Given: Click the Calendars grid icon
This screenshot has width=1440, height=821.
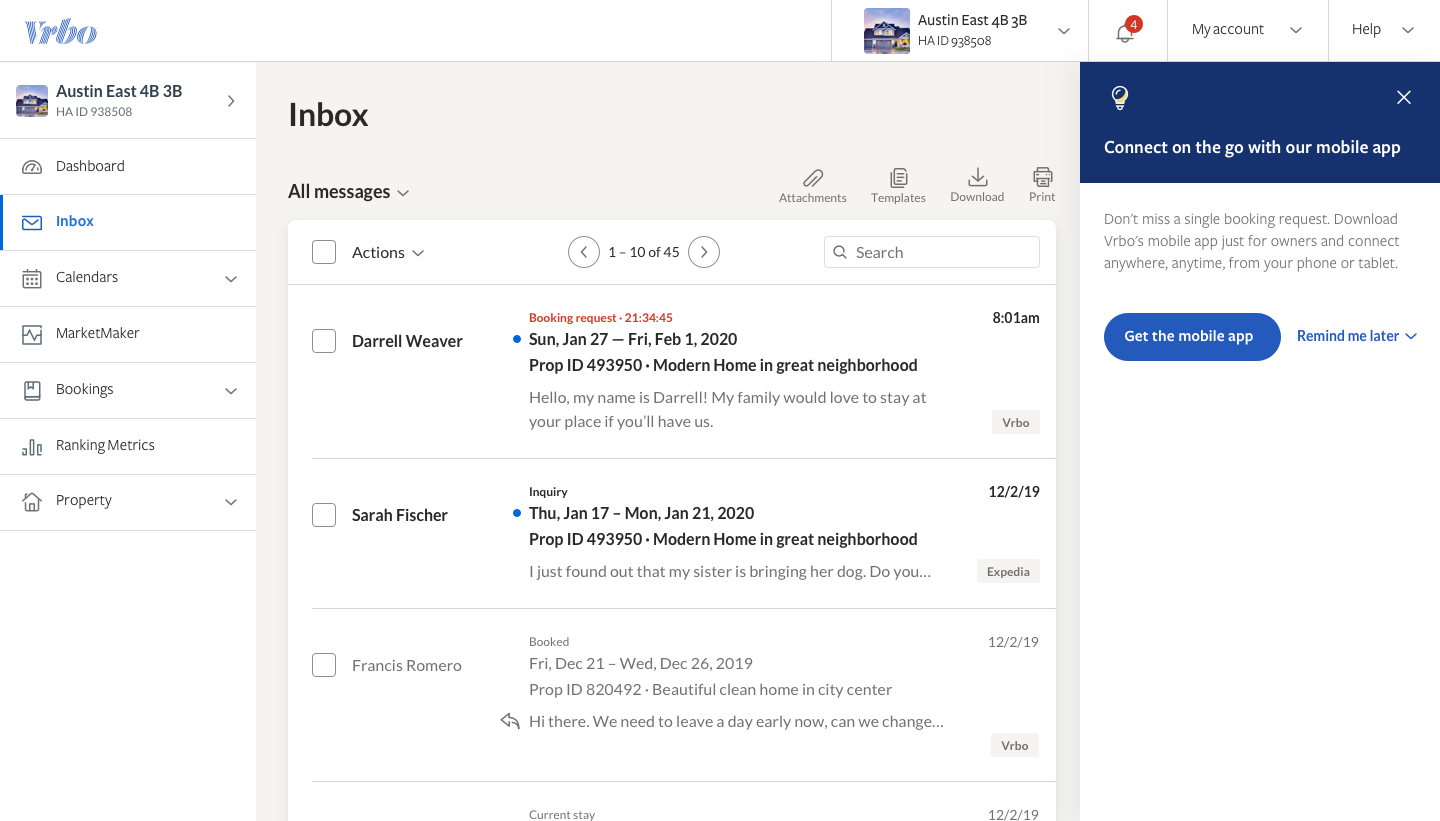Looking at the screenshot, I should tap(32, 278).
